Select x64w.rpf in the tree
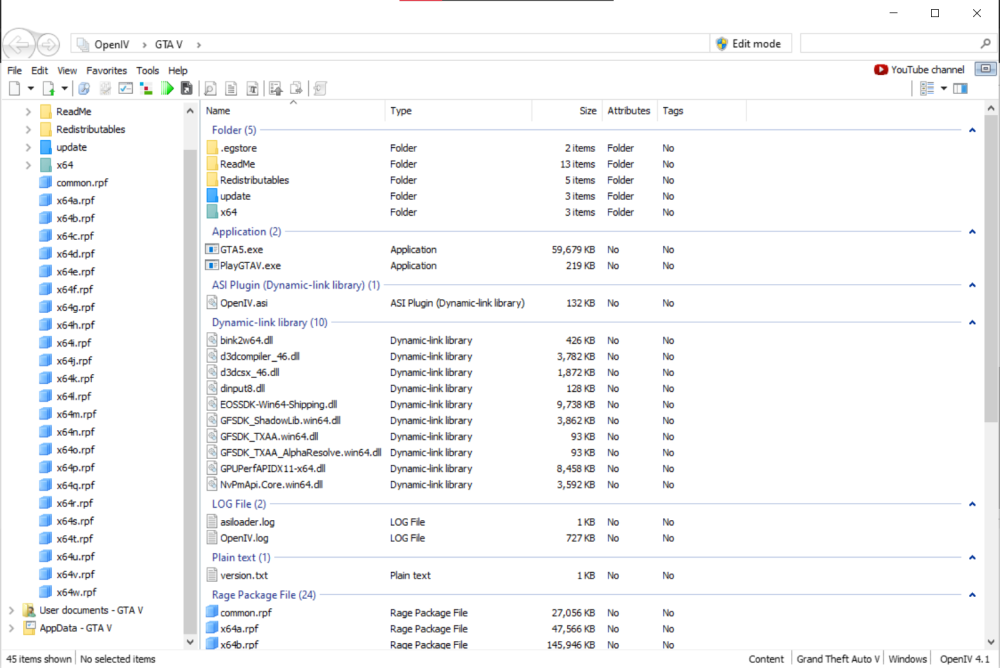The width and height of the screenshot is (1000, 668). pyautogui.click(x=76, y=592)
